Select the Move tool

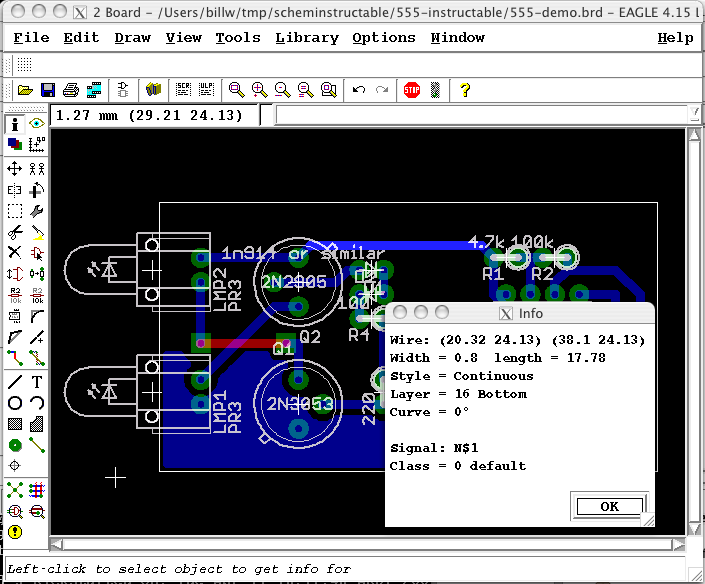[x=15, y=169]
